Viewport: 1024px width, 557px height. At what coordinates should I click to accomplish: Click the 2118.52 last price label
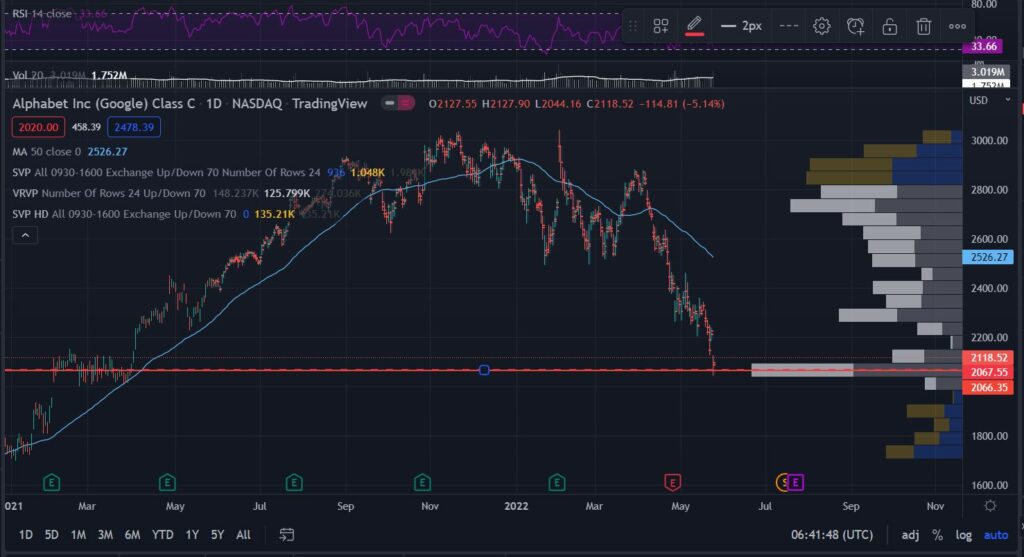click(x=988, y=358)
